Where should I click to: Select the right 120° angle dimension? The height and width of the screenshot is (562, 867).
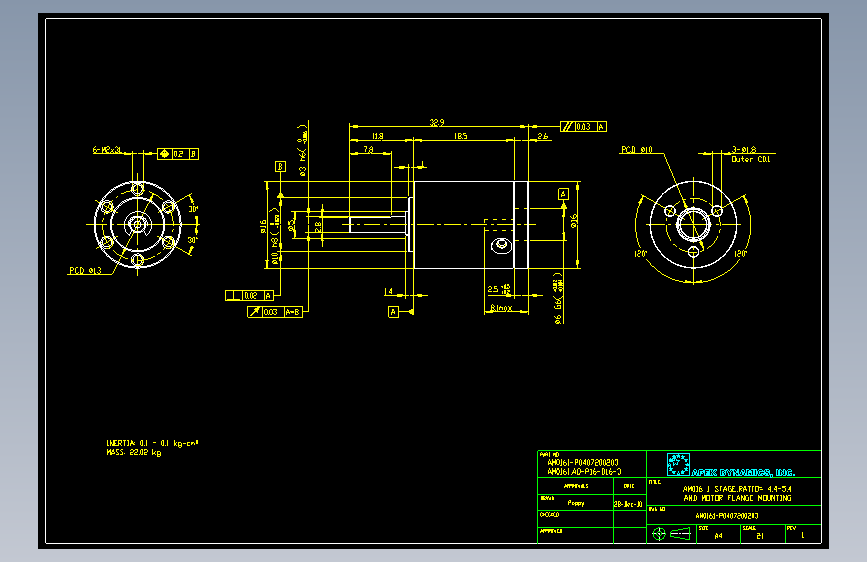pyautogui.click(x=740, y=254)
